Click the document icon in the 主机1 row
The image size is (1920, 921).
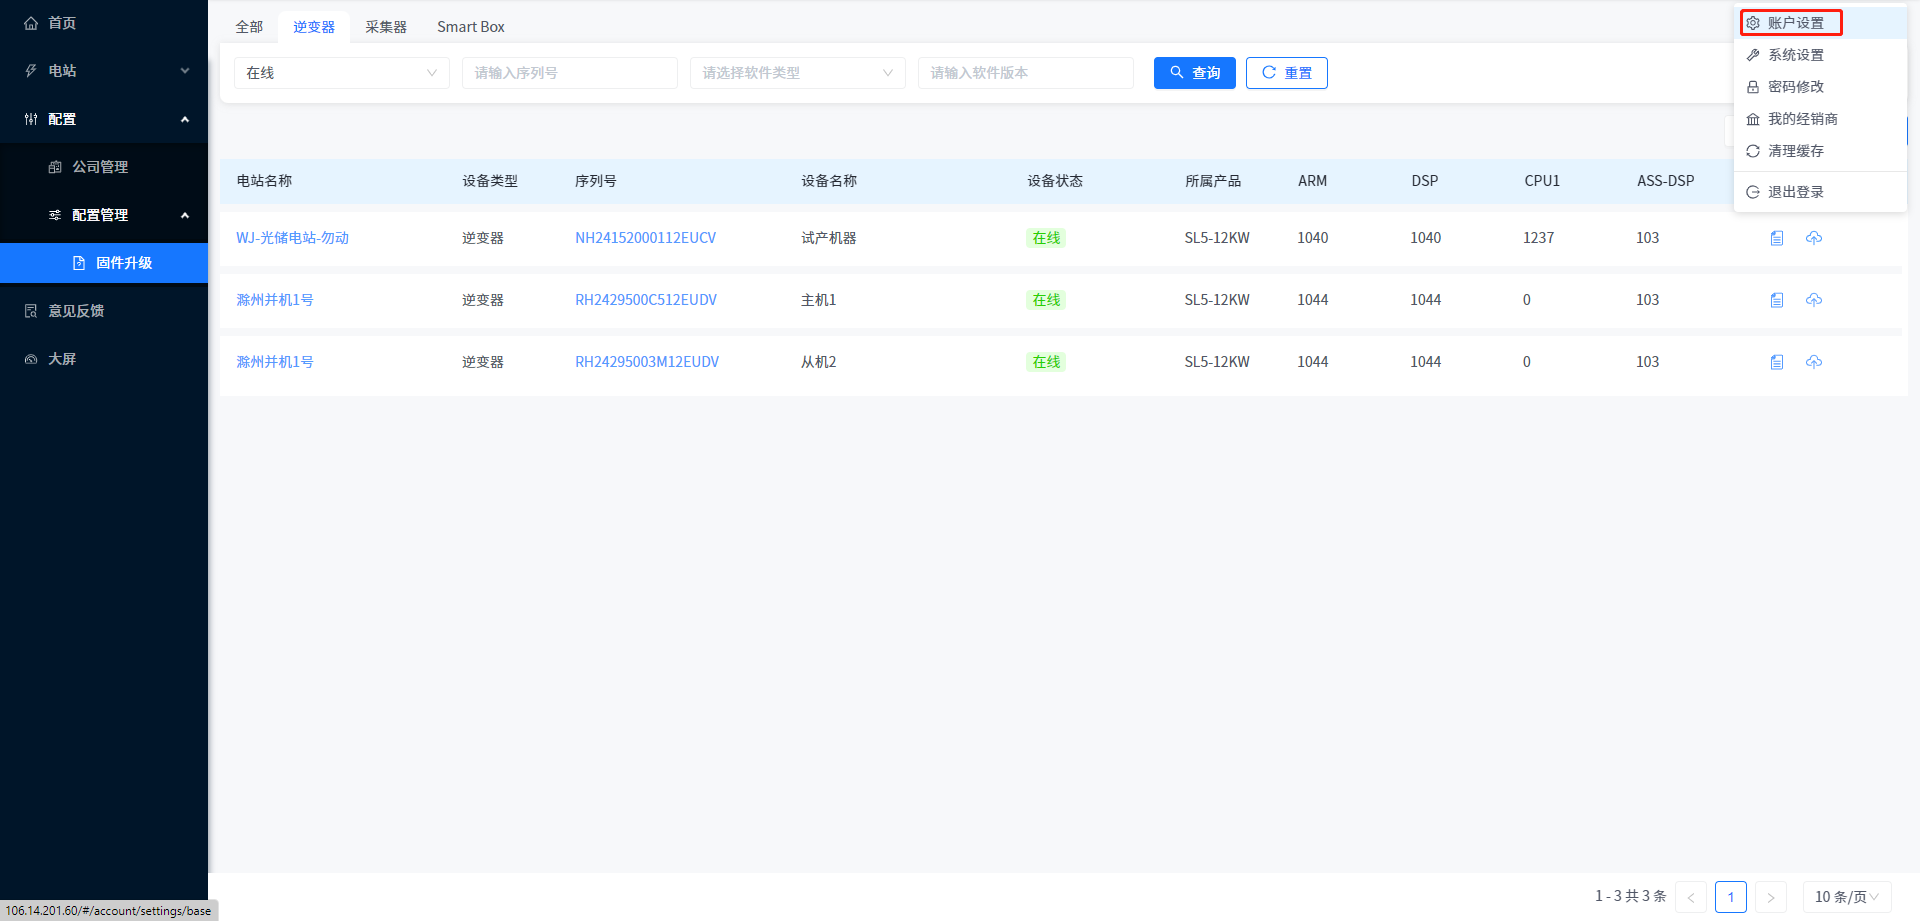tap(1777, 300)
